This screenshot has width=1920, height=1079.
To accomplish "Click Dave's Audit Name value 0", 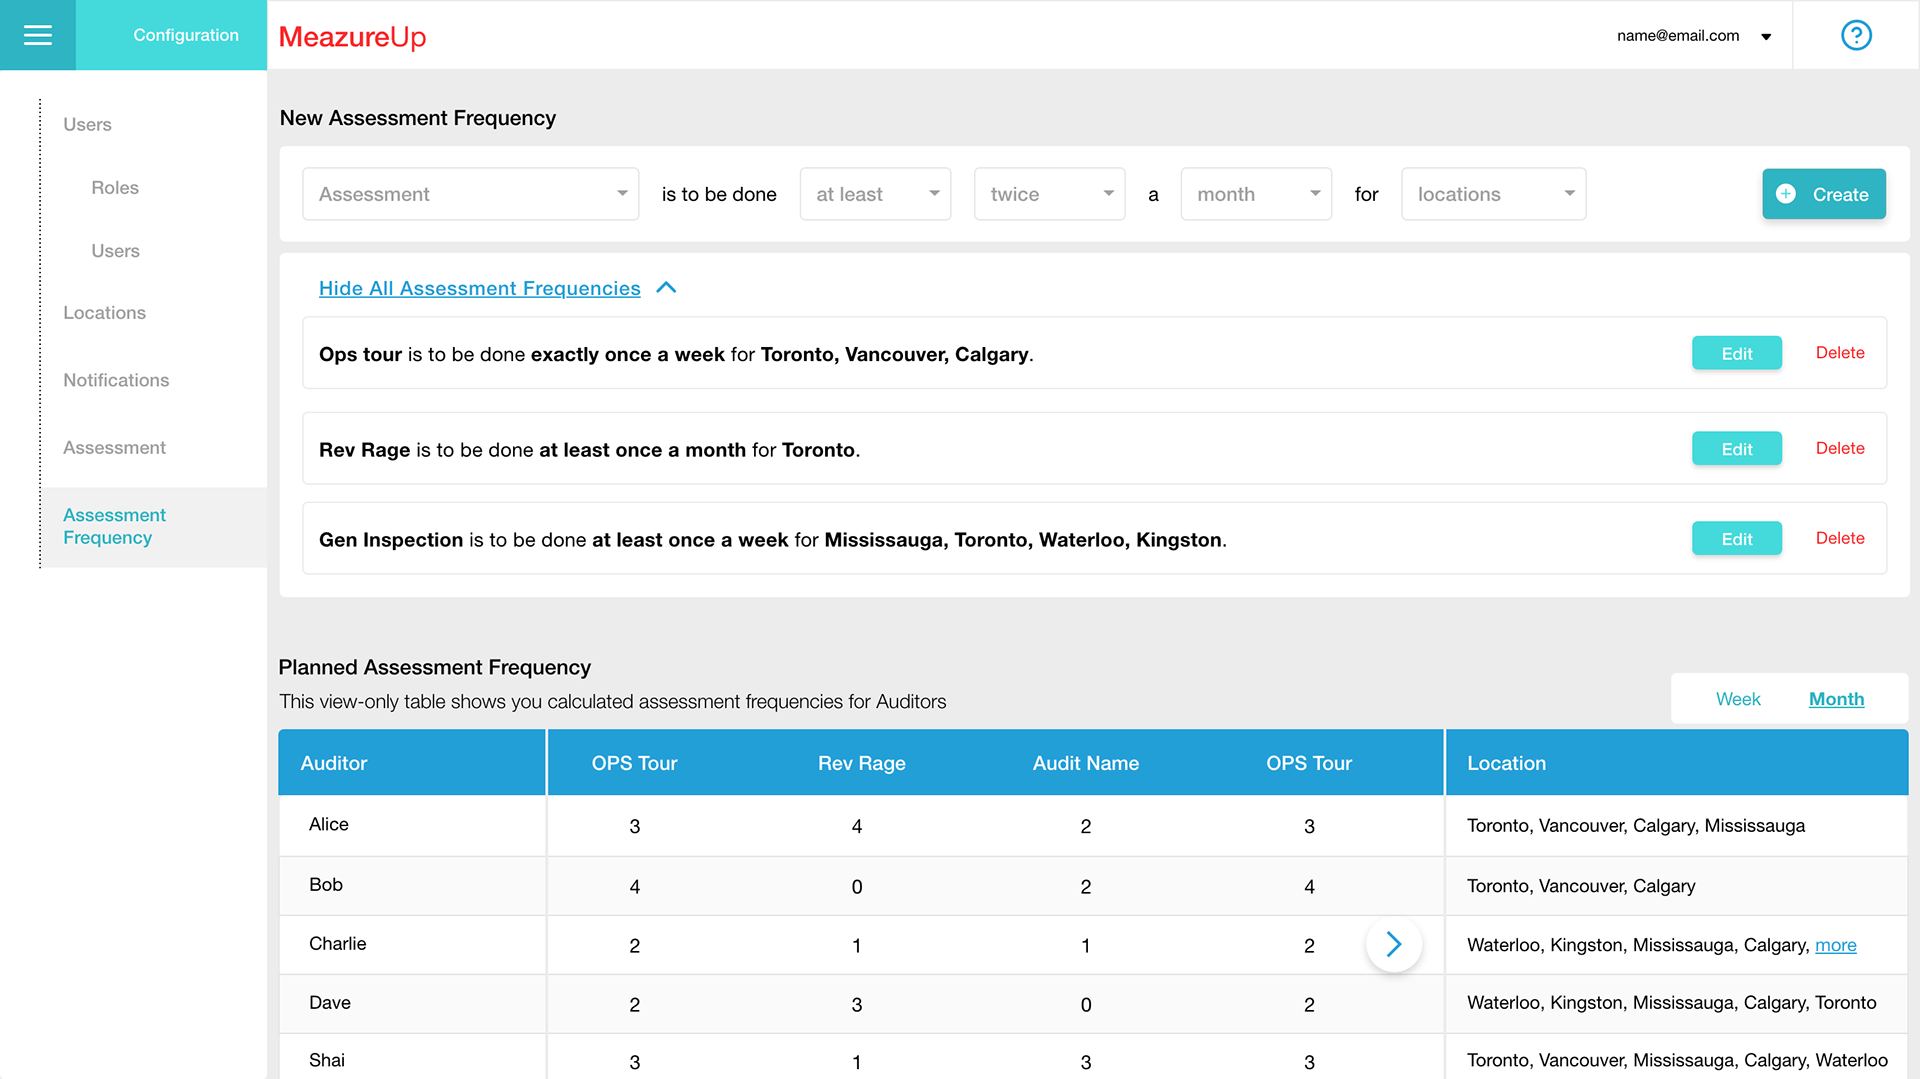I will (1086, 1005).
